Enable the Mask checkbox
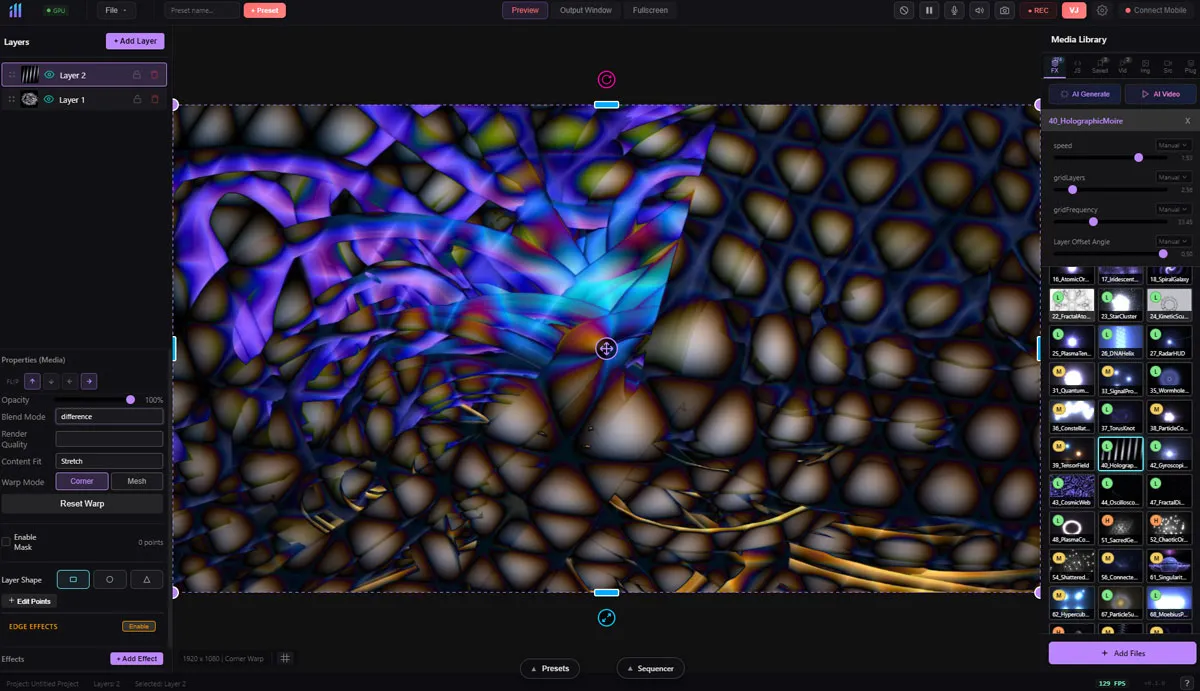The width and height of the screenshot is (1200, 691). [x=8, y=541]
